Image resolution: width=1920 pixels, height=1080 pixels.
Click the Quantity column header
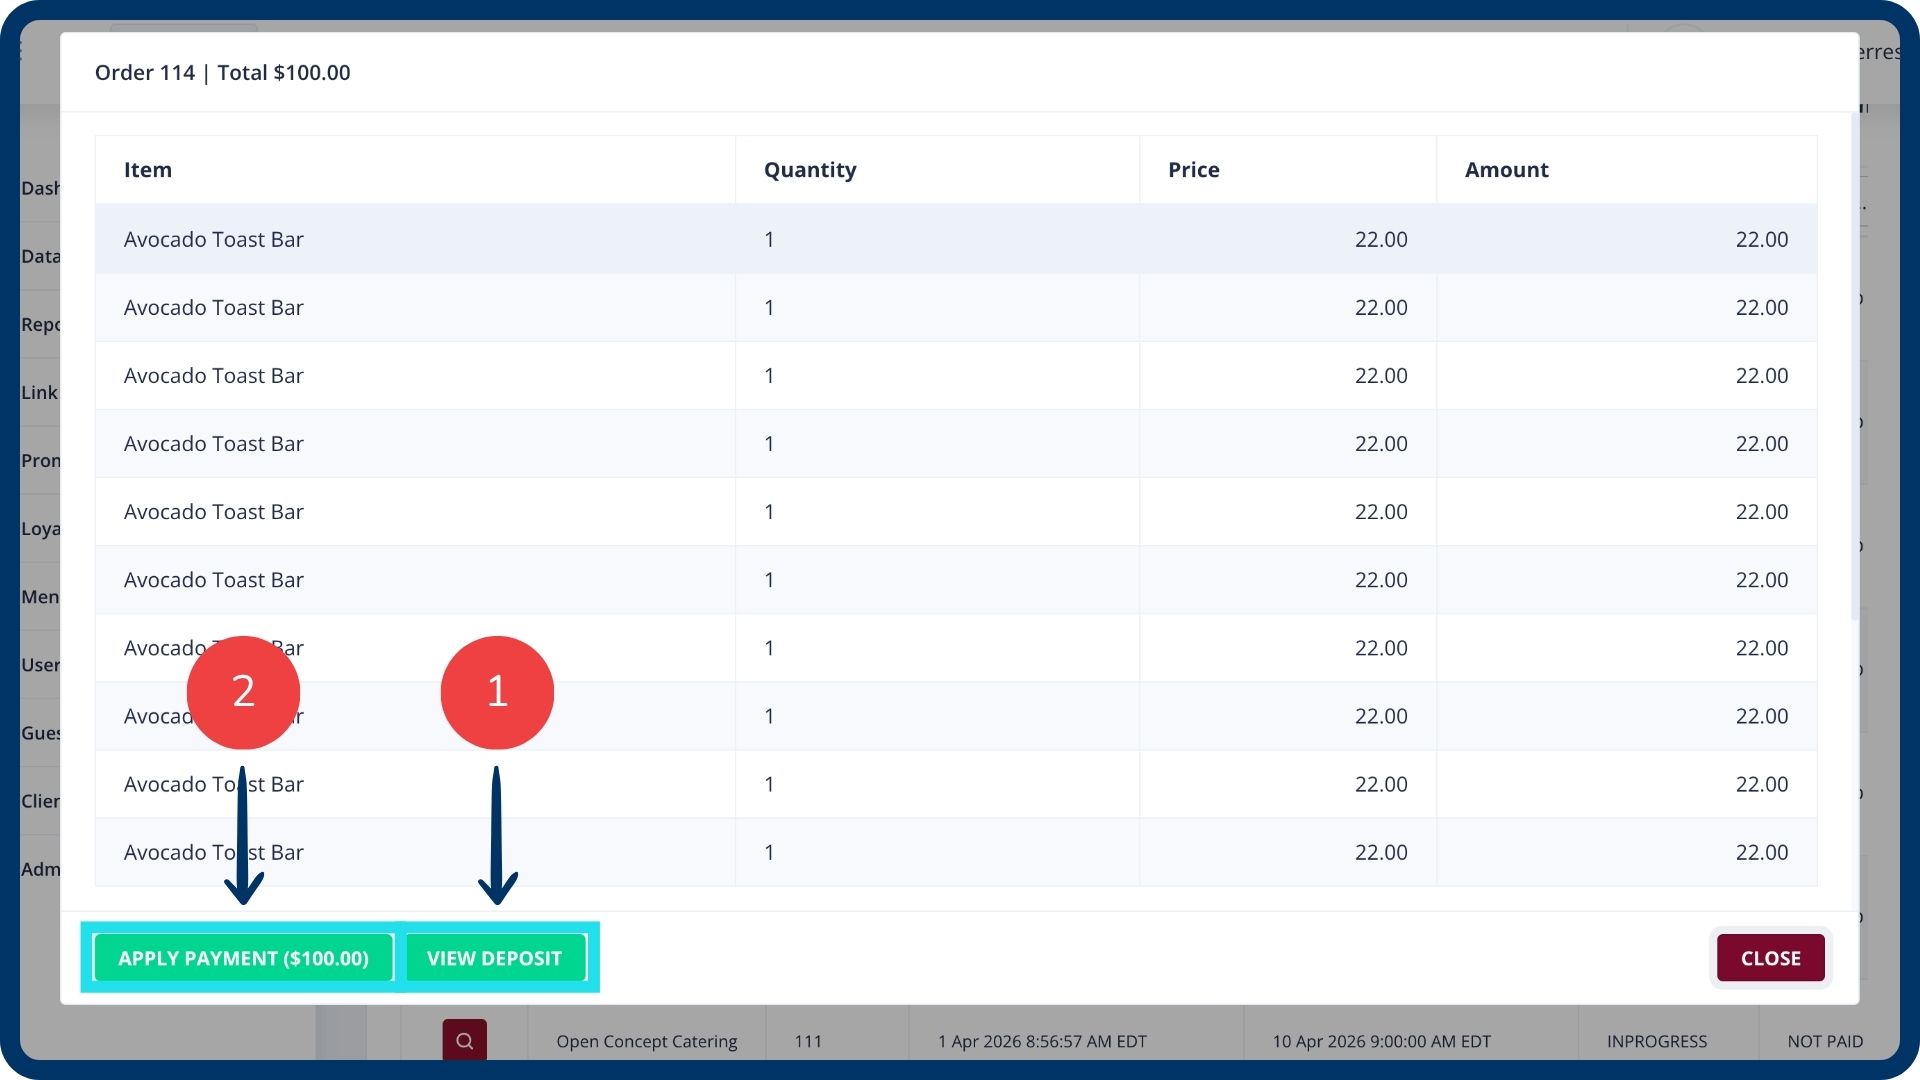click(810, 170)
